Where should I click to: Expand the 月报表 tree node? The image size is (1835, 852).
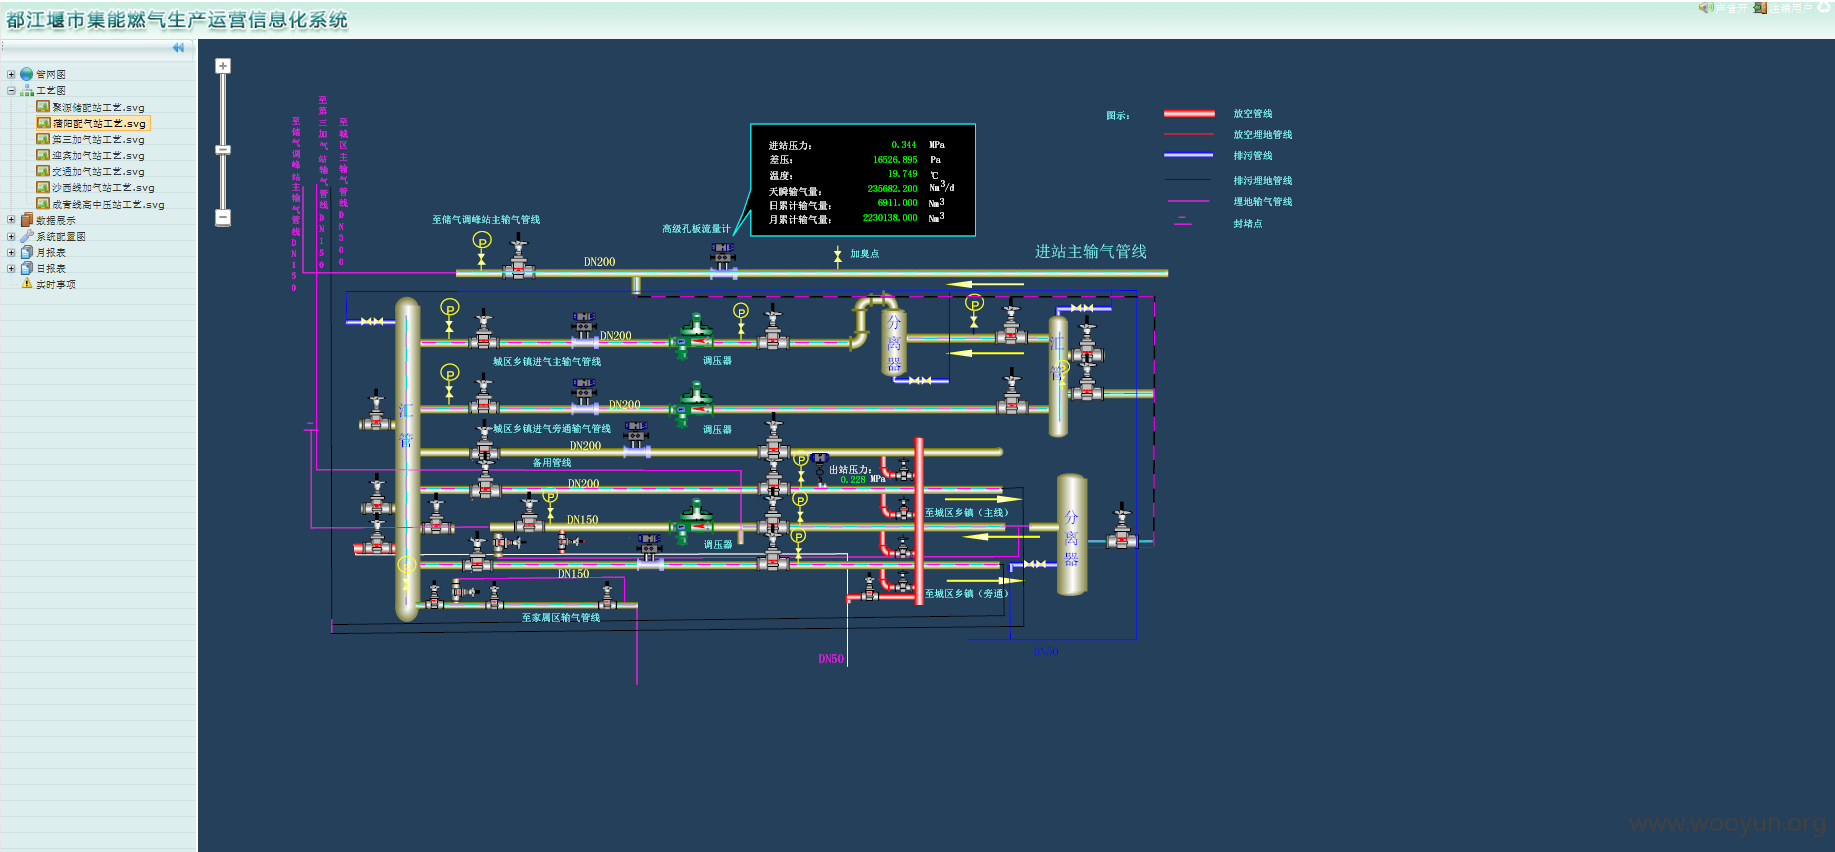point(11,252)
